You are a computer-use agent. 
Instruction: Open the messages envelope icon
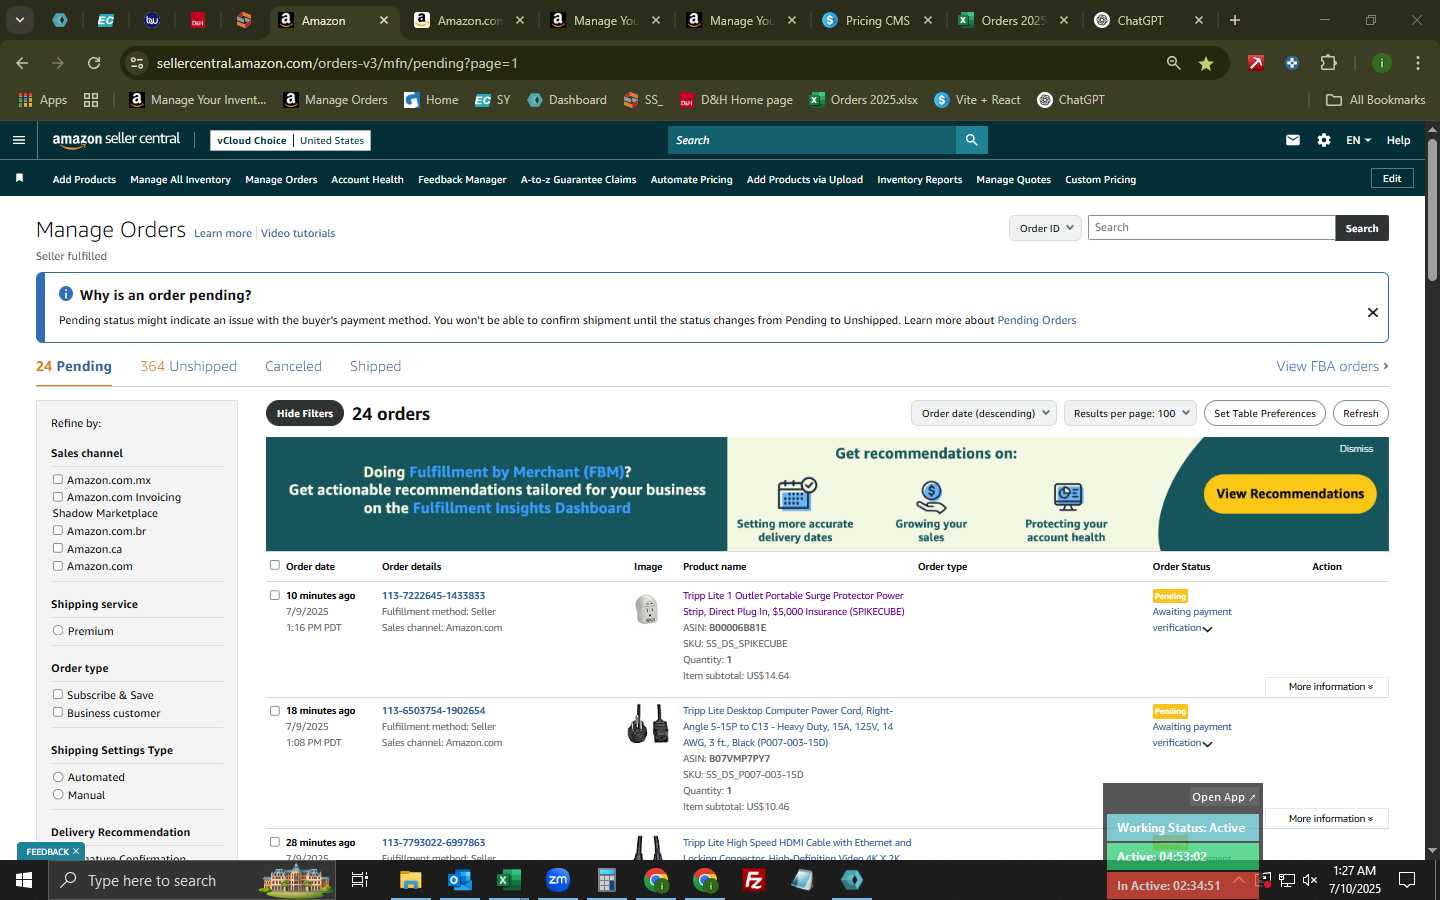pos(1293,140)
